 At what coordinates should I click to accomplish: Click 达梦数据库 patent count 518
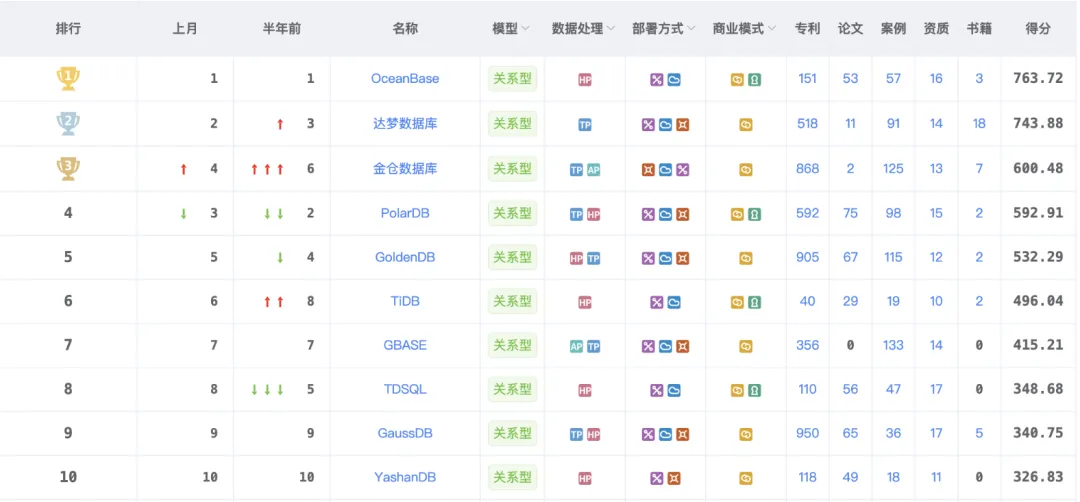(807, 123)
